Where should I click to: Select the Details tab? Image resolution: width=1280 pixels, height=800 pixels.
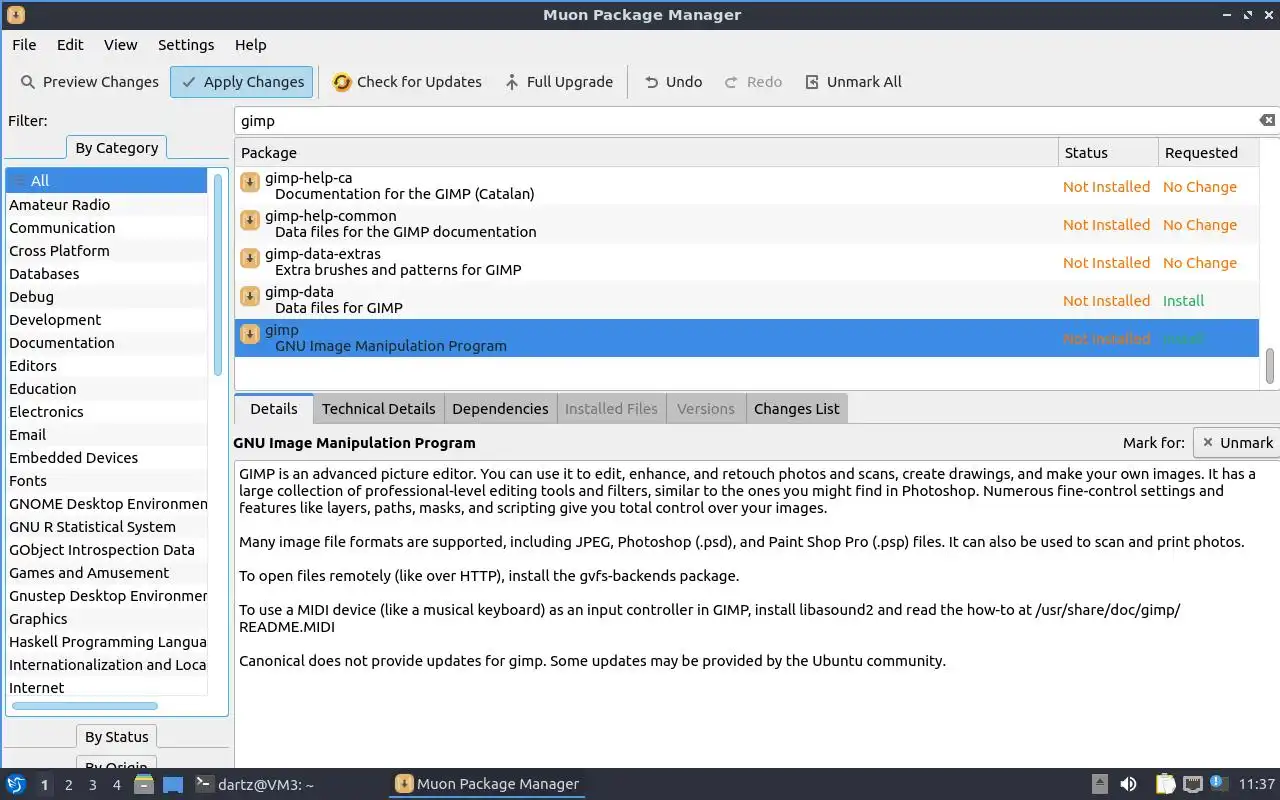[274, 409]
